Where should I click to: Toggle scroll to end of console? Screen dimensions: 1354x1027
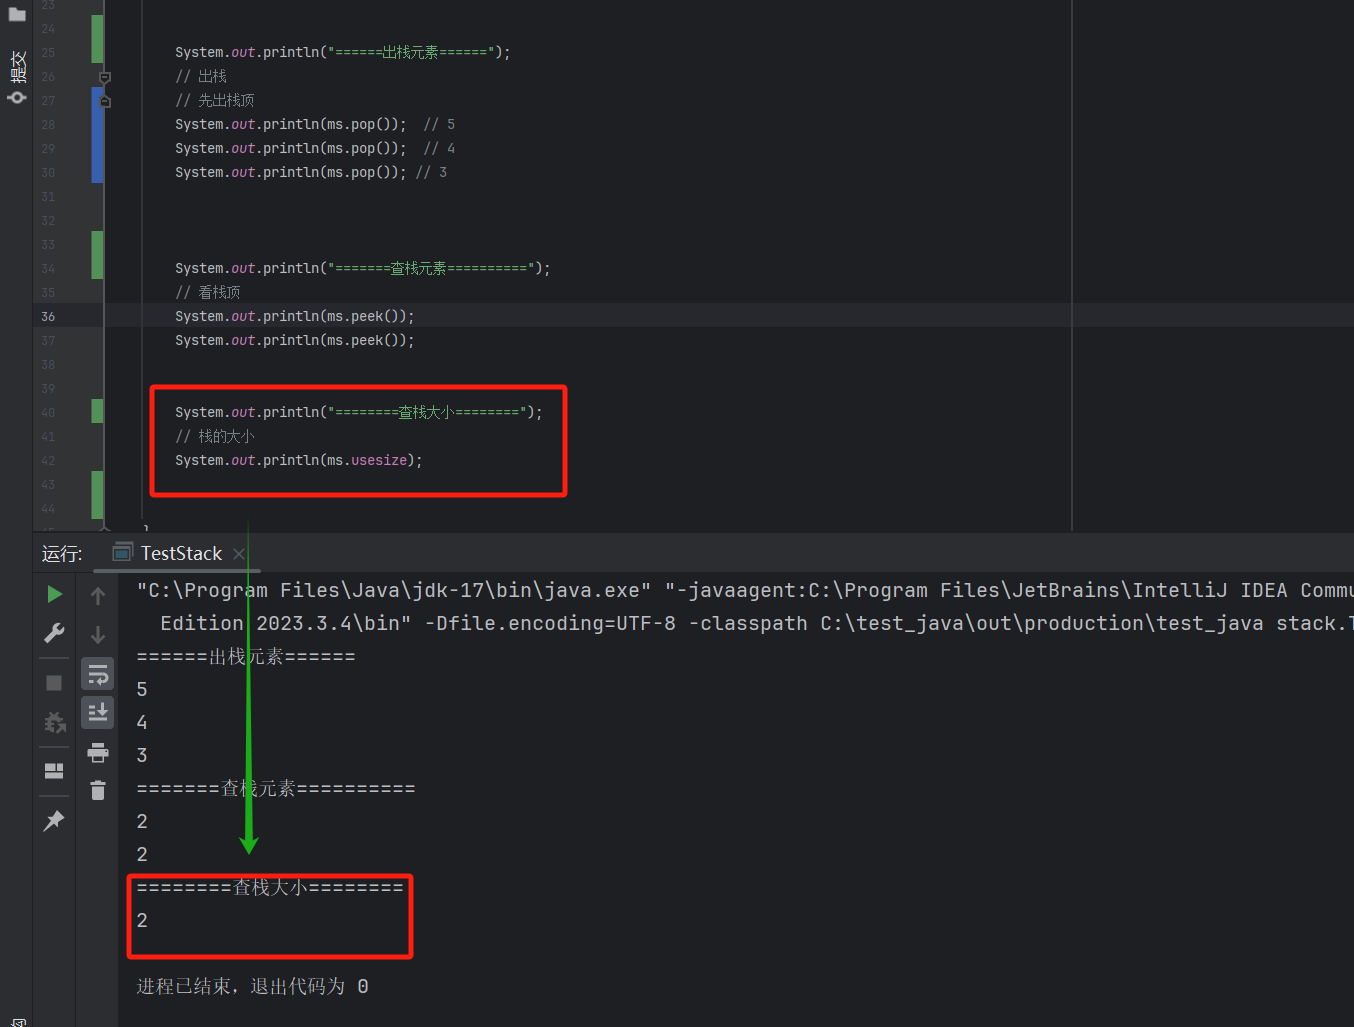click(98, 713)
